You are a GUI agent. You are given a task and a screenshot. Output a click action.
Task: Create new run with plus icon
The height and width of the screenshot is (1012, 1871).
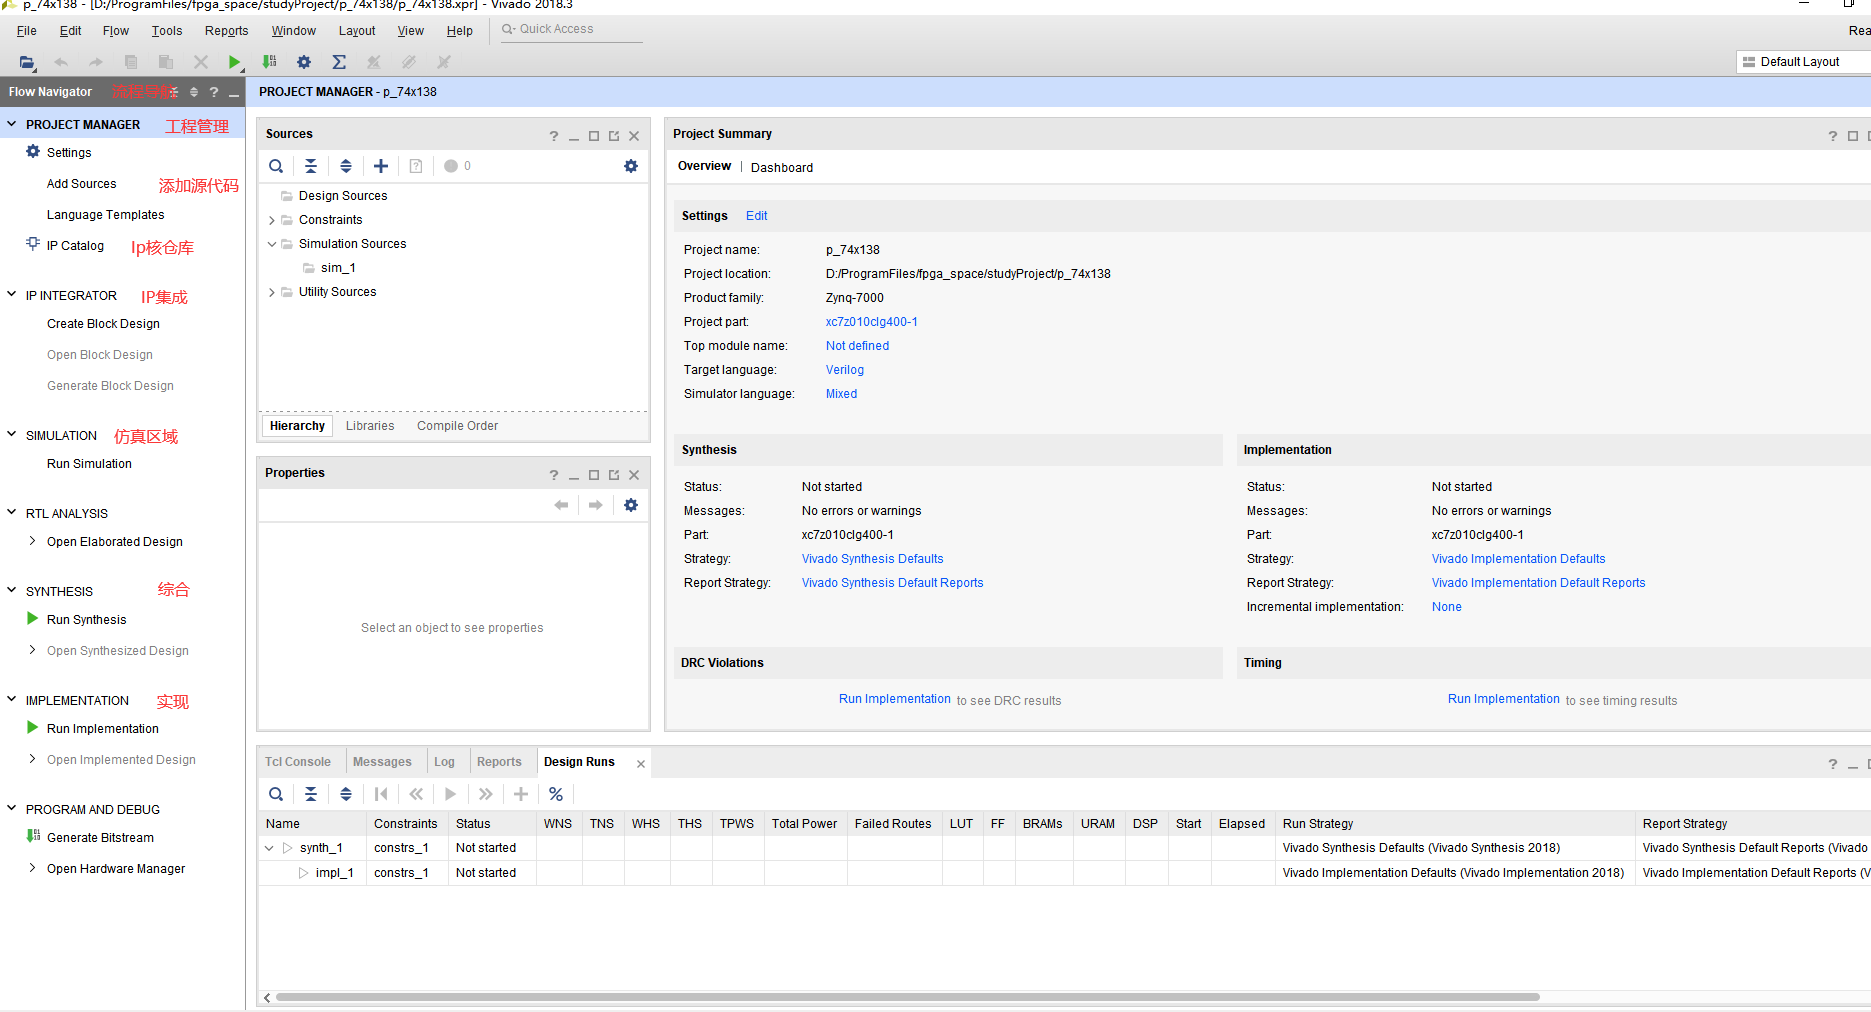coord(521,794)
